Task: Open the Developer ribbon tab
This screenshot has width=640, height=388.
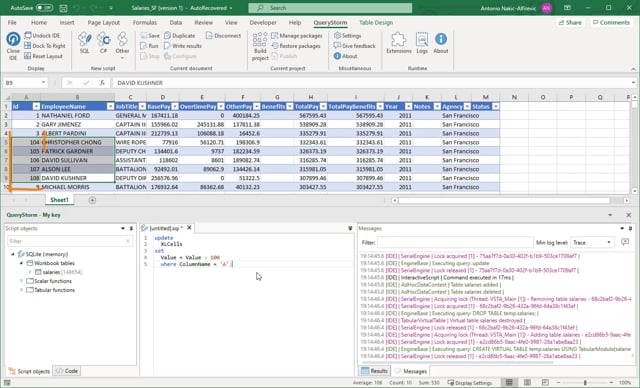Action: [263, 22]
